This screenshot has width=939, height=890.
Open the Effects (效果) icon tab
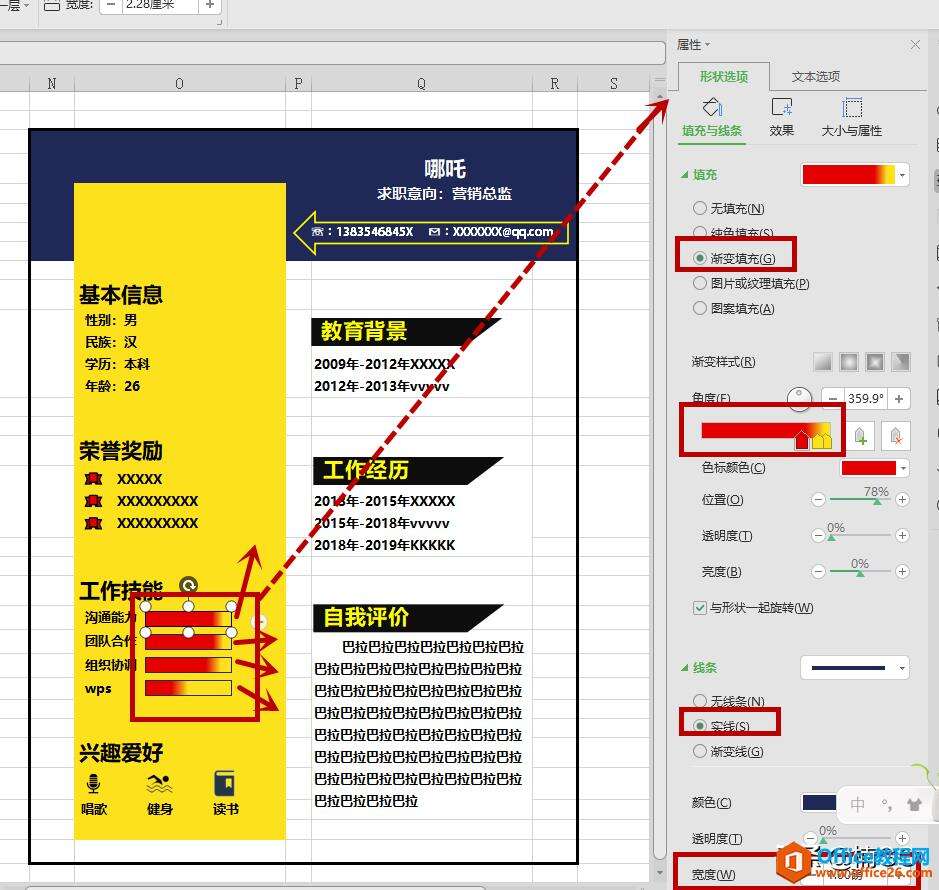tap(782, 117)
